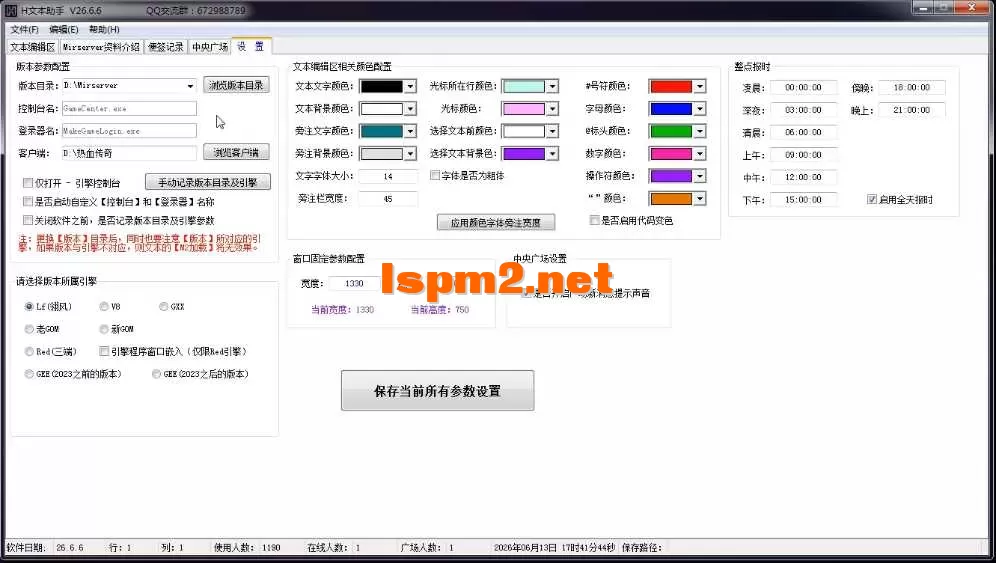Switch to the 文本编辑区 tab
The width and height of the screenshot is (996, 563).
pyautogui.click(x=33, y=47)
